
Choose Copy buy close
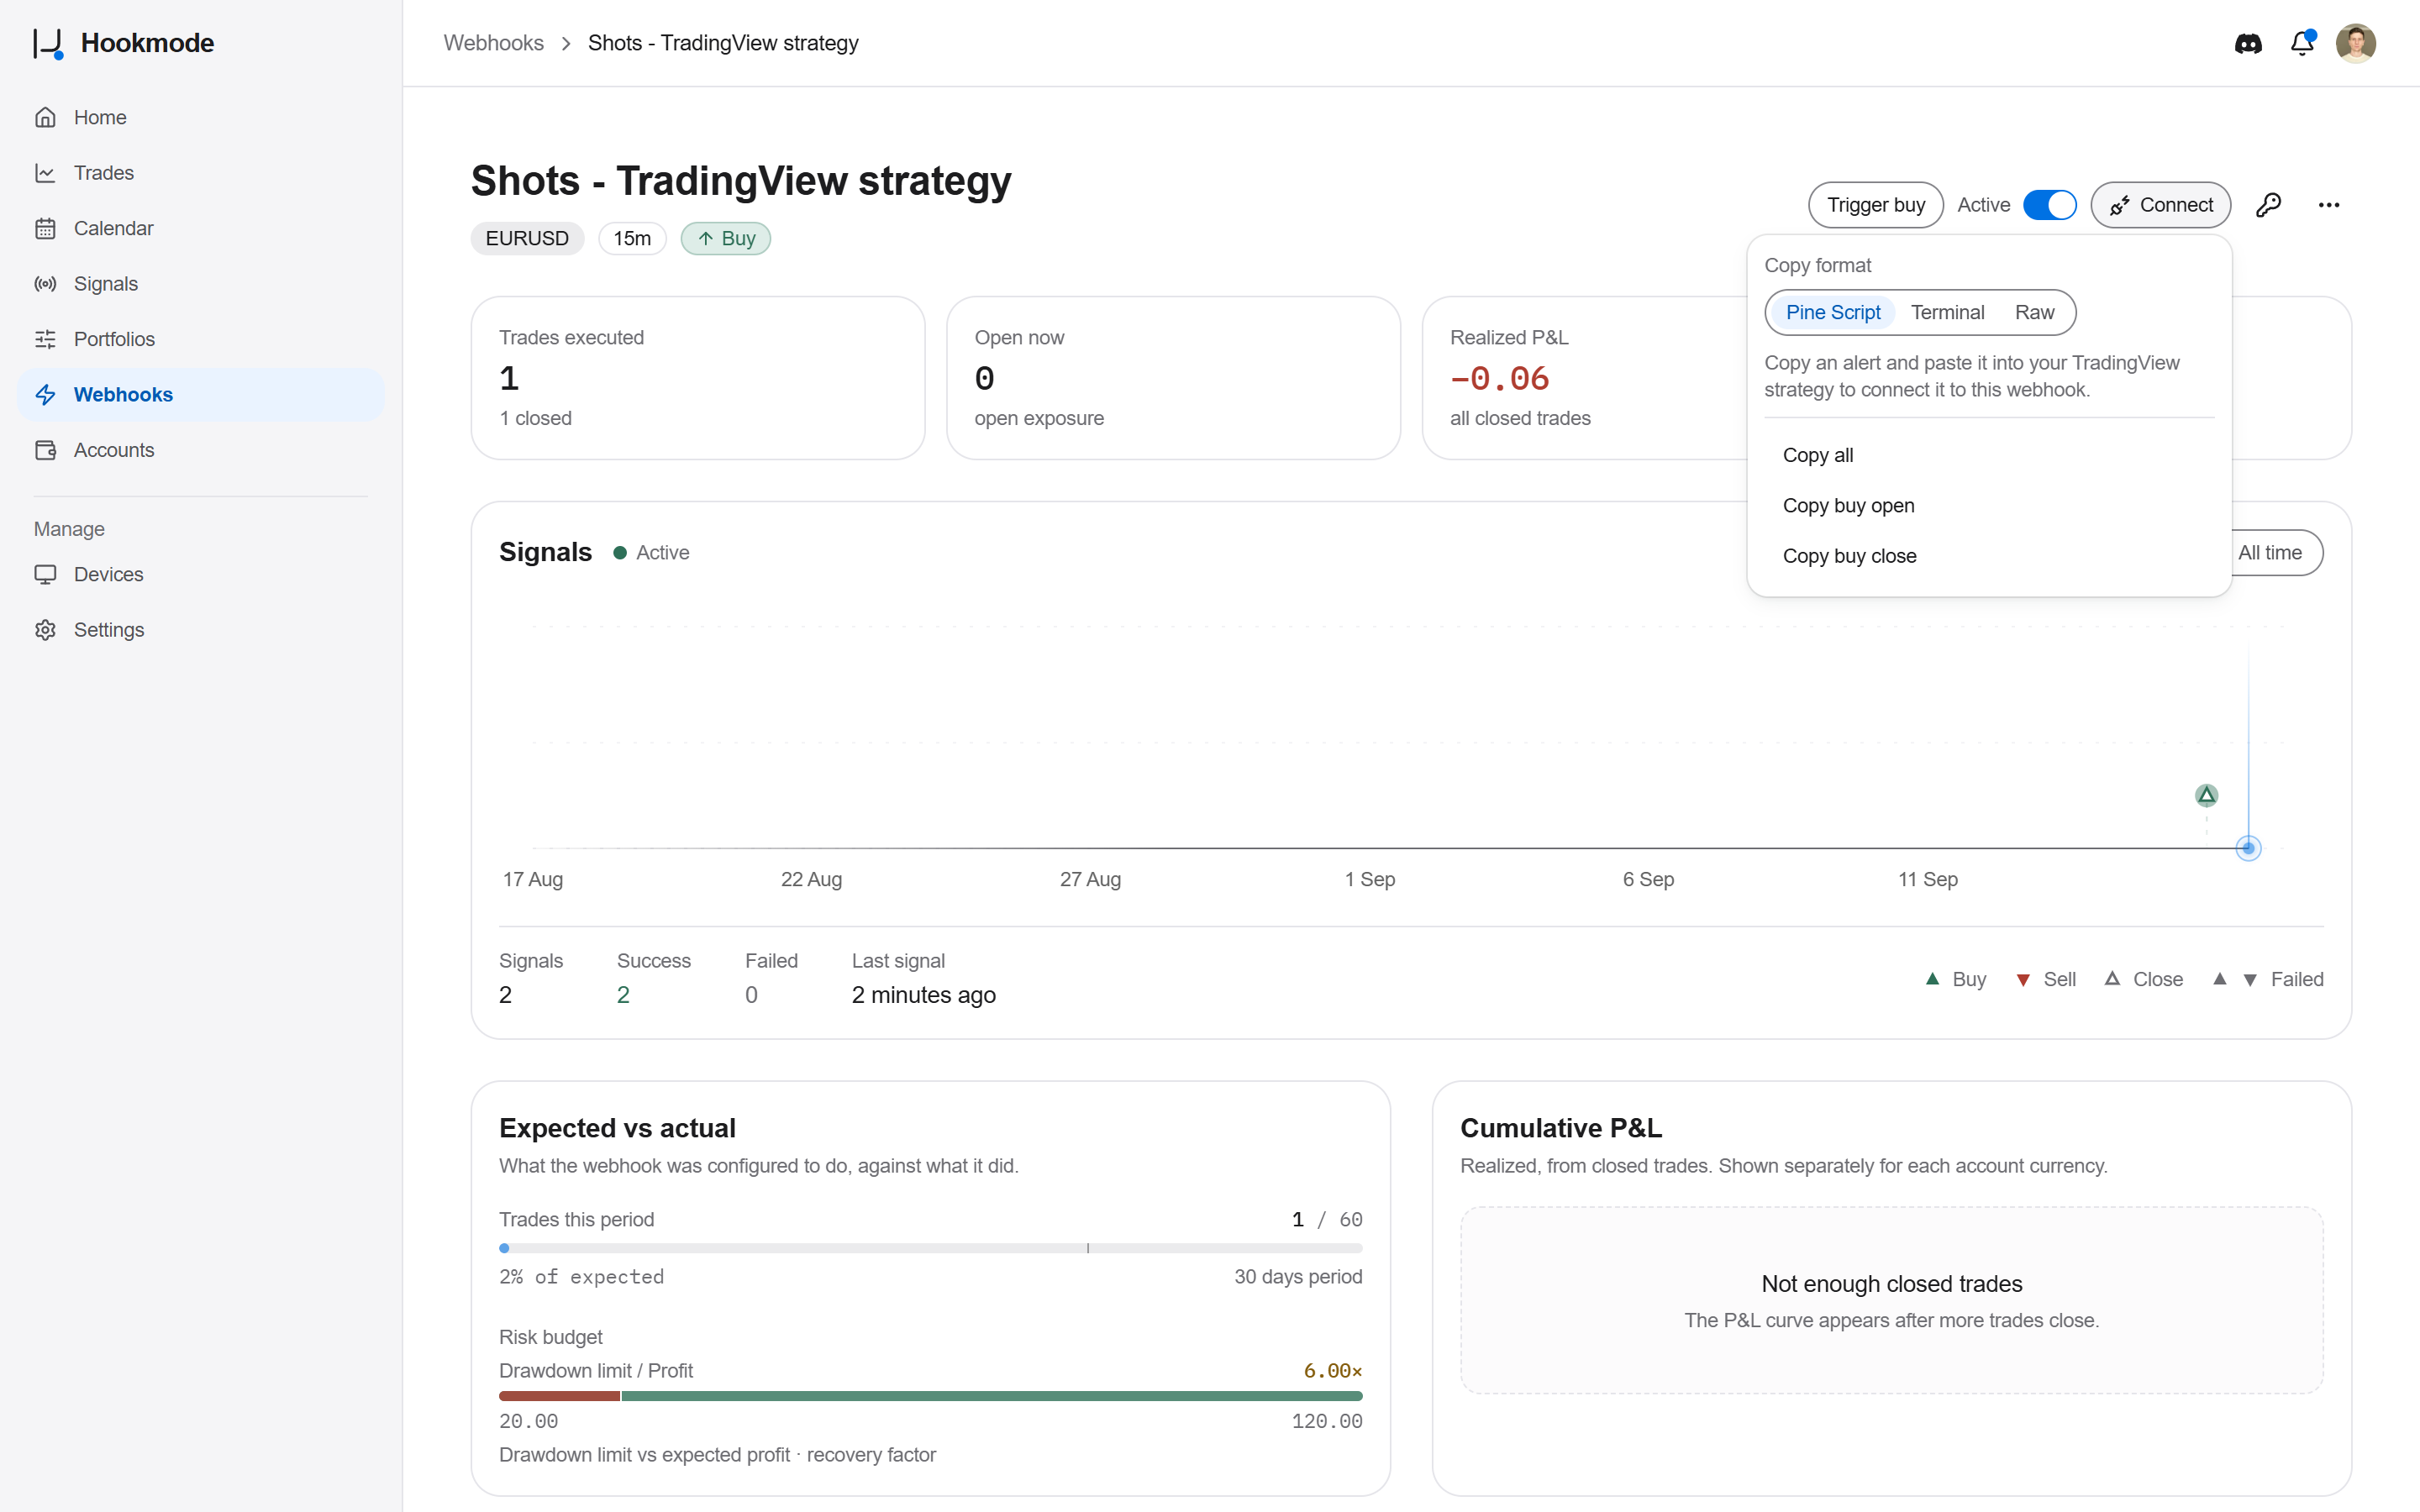click(1988, 556)
